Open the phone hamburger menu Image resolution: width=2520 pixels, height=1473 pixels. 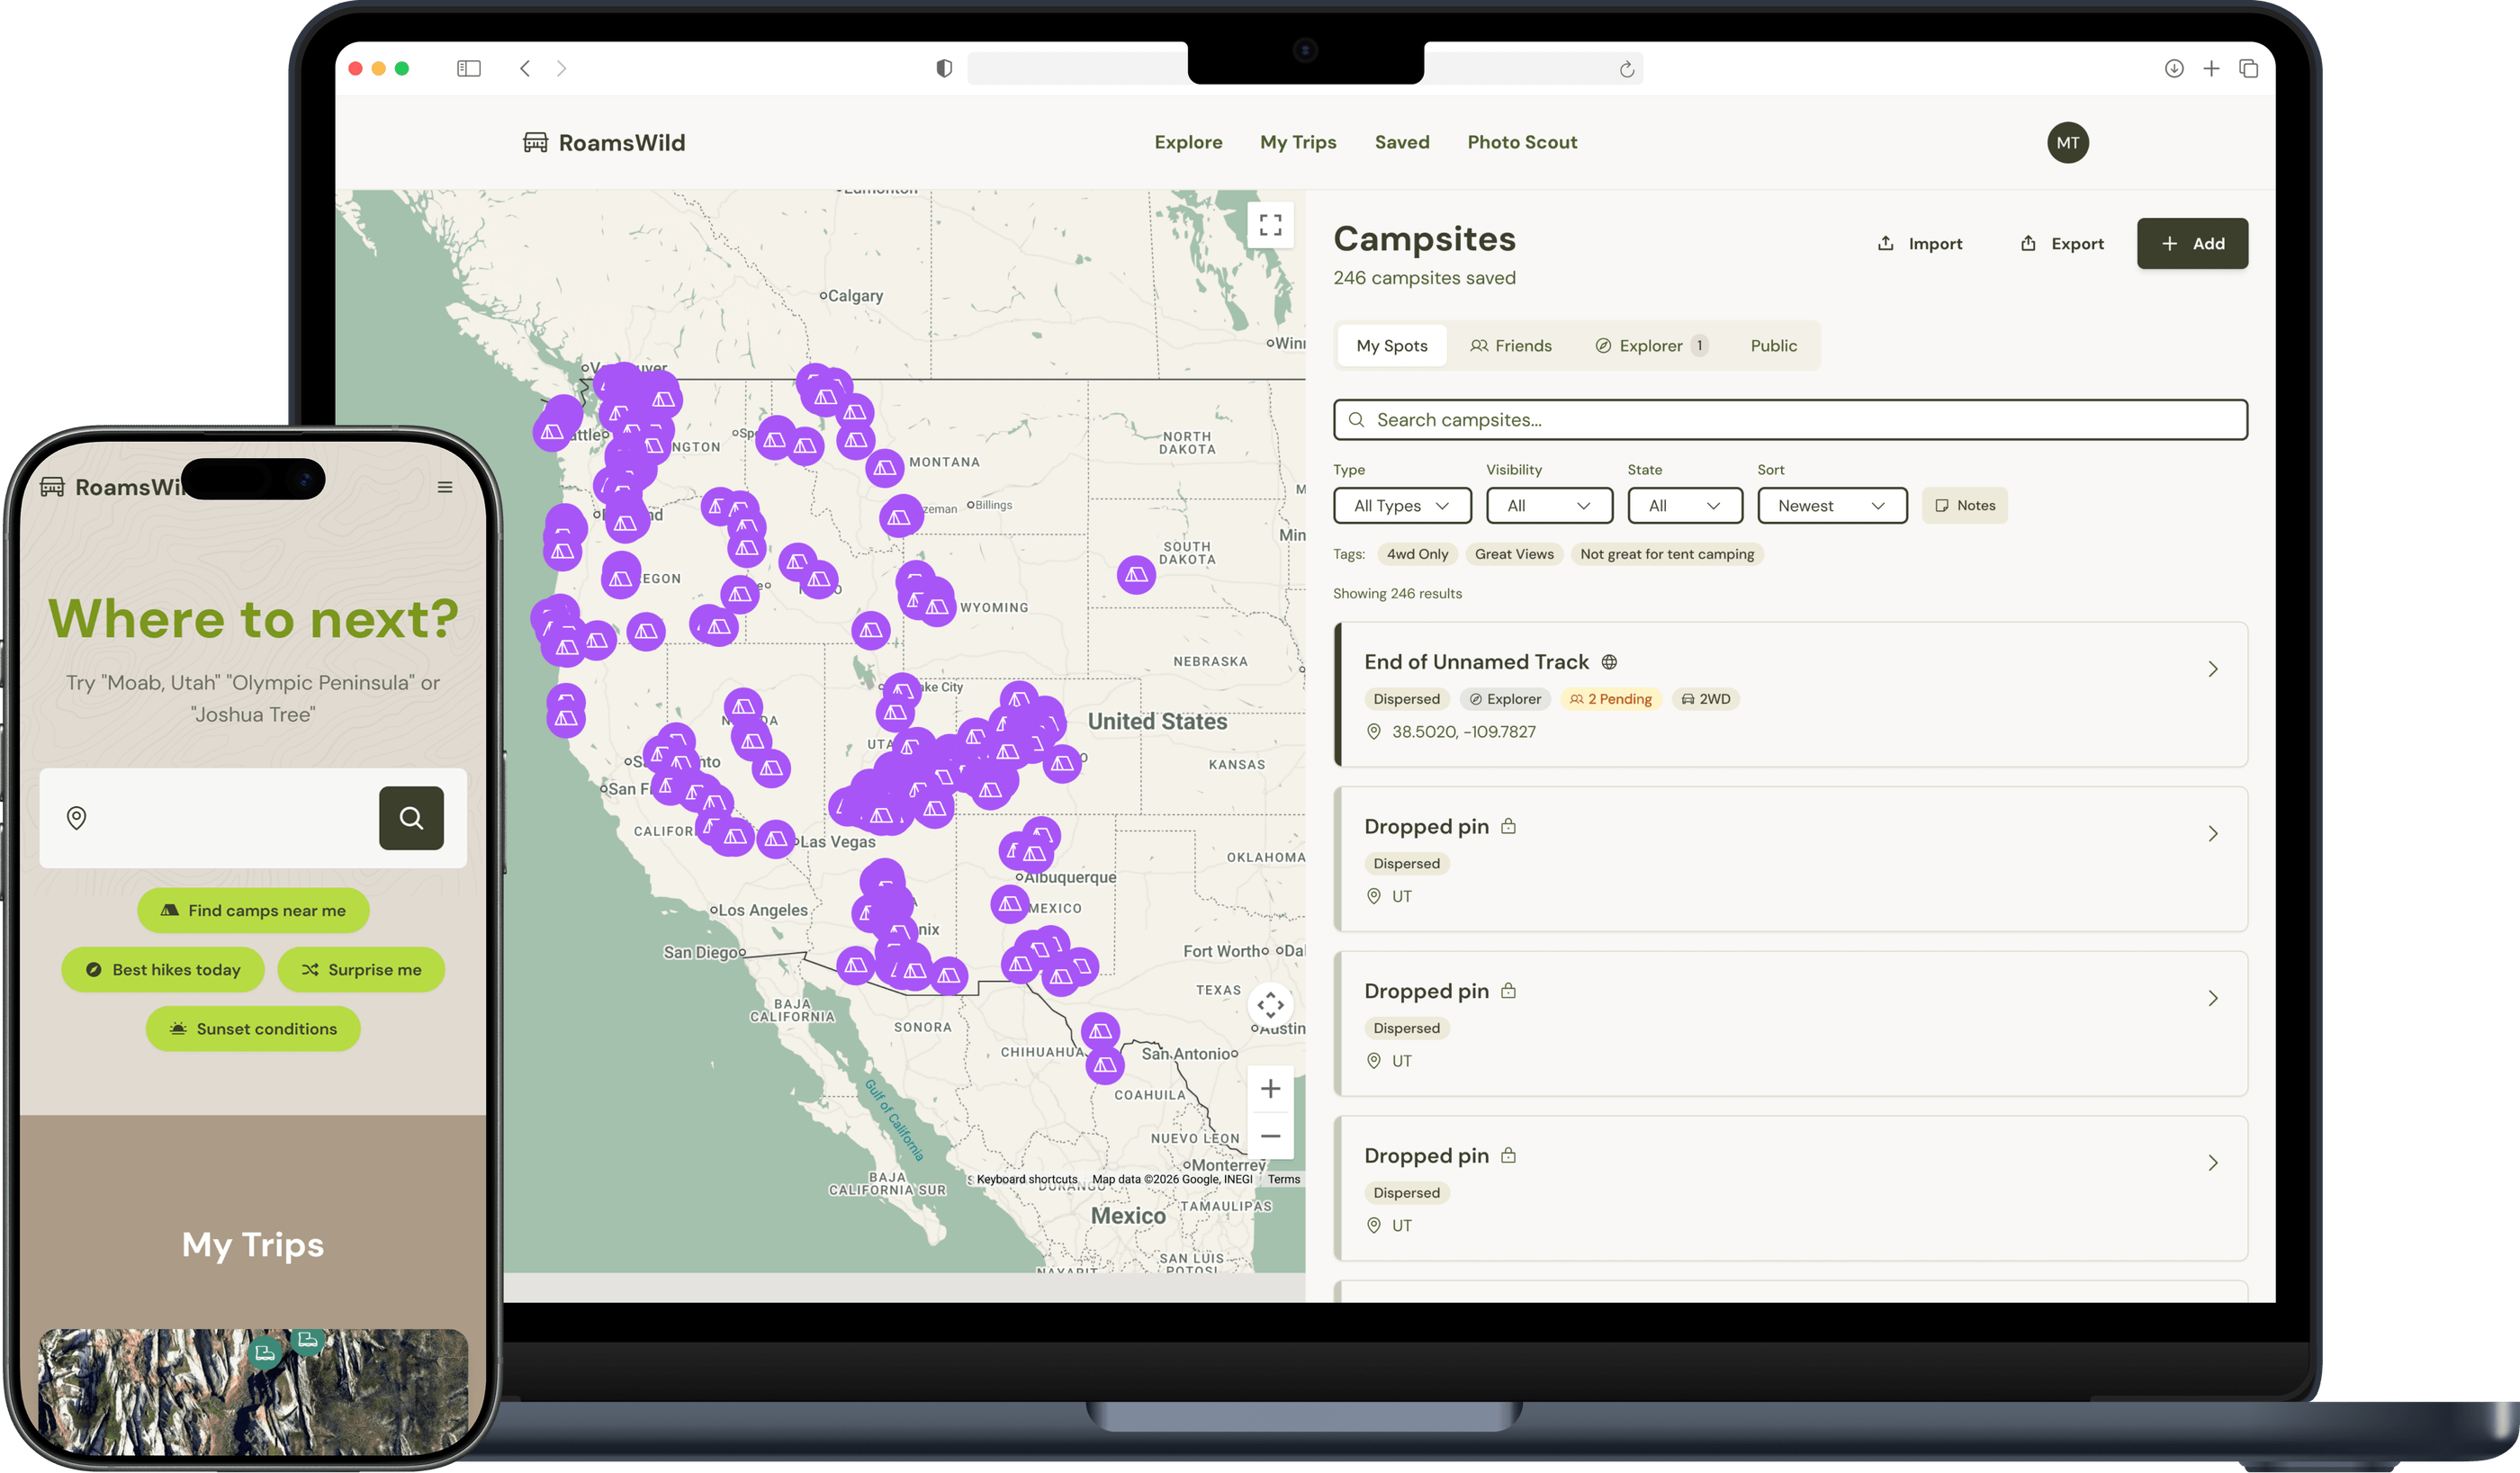pos(445,487)
